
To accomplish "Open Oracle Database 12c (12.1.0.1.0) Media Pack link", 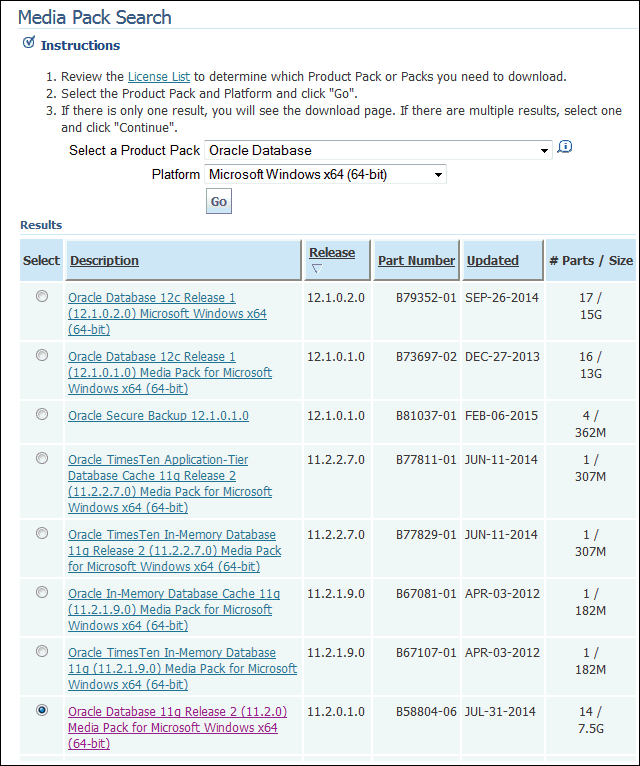I will pyautogui.click(x=170, y=372).
